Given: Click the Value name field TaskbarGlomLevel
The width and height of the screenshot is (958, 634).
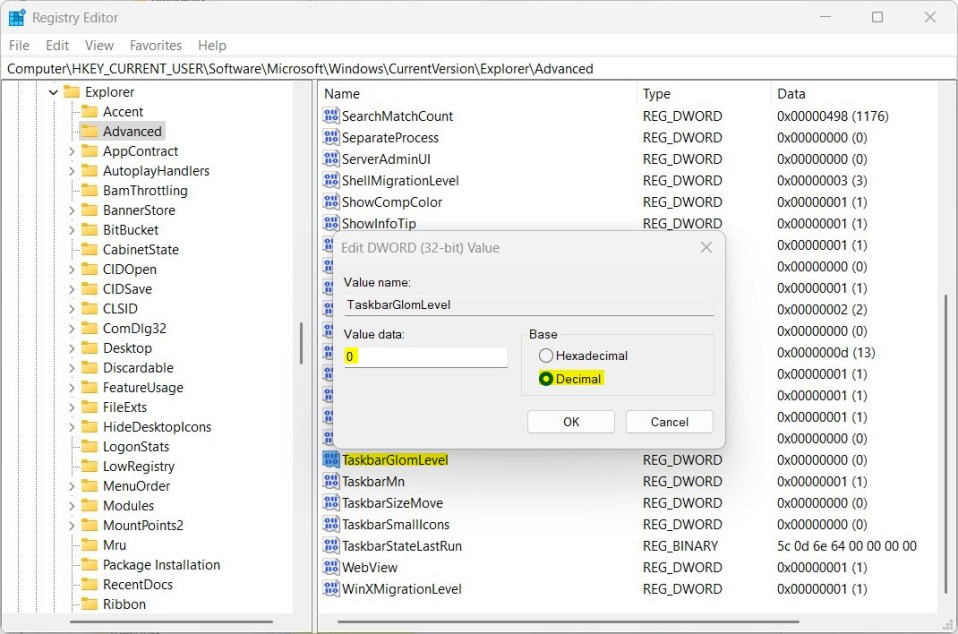Looking at the screenshot, I should click(x=528, y=305).
